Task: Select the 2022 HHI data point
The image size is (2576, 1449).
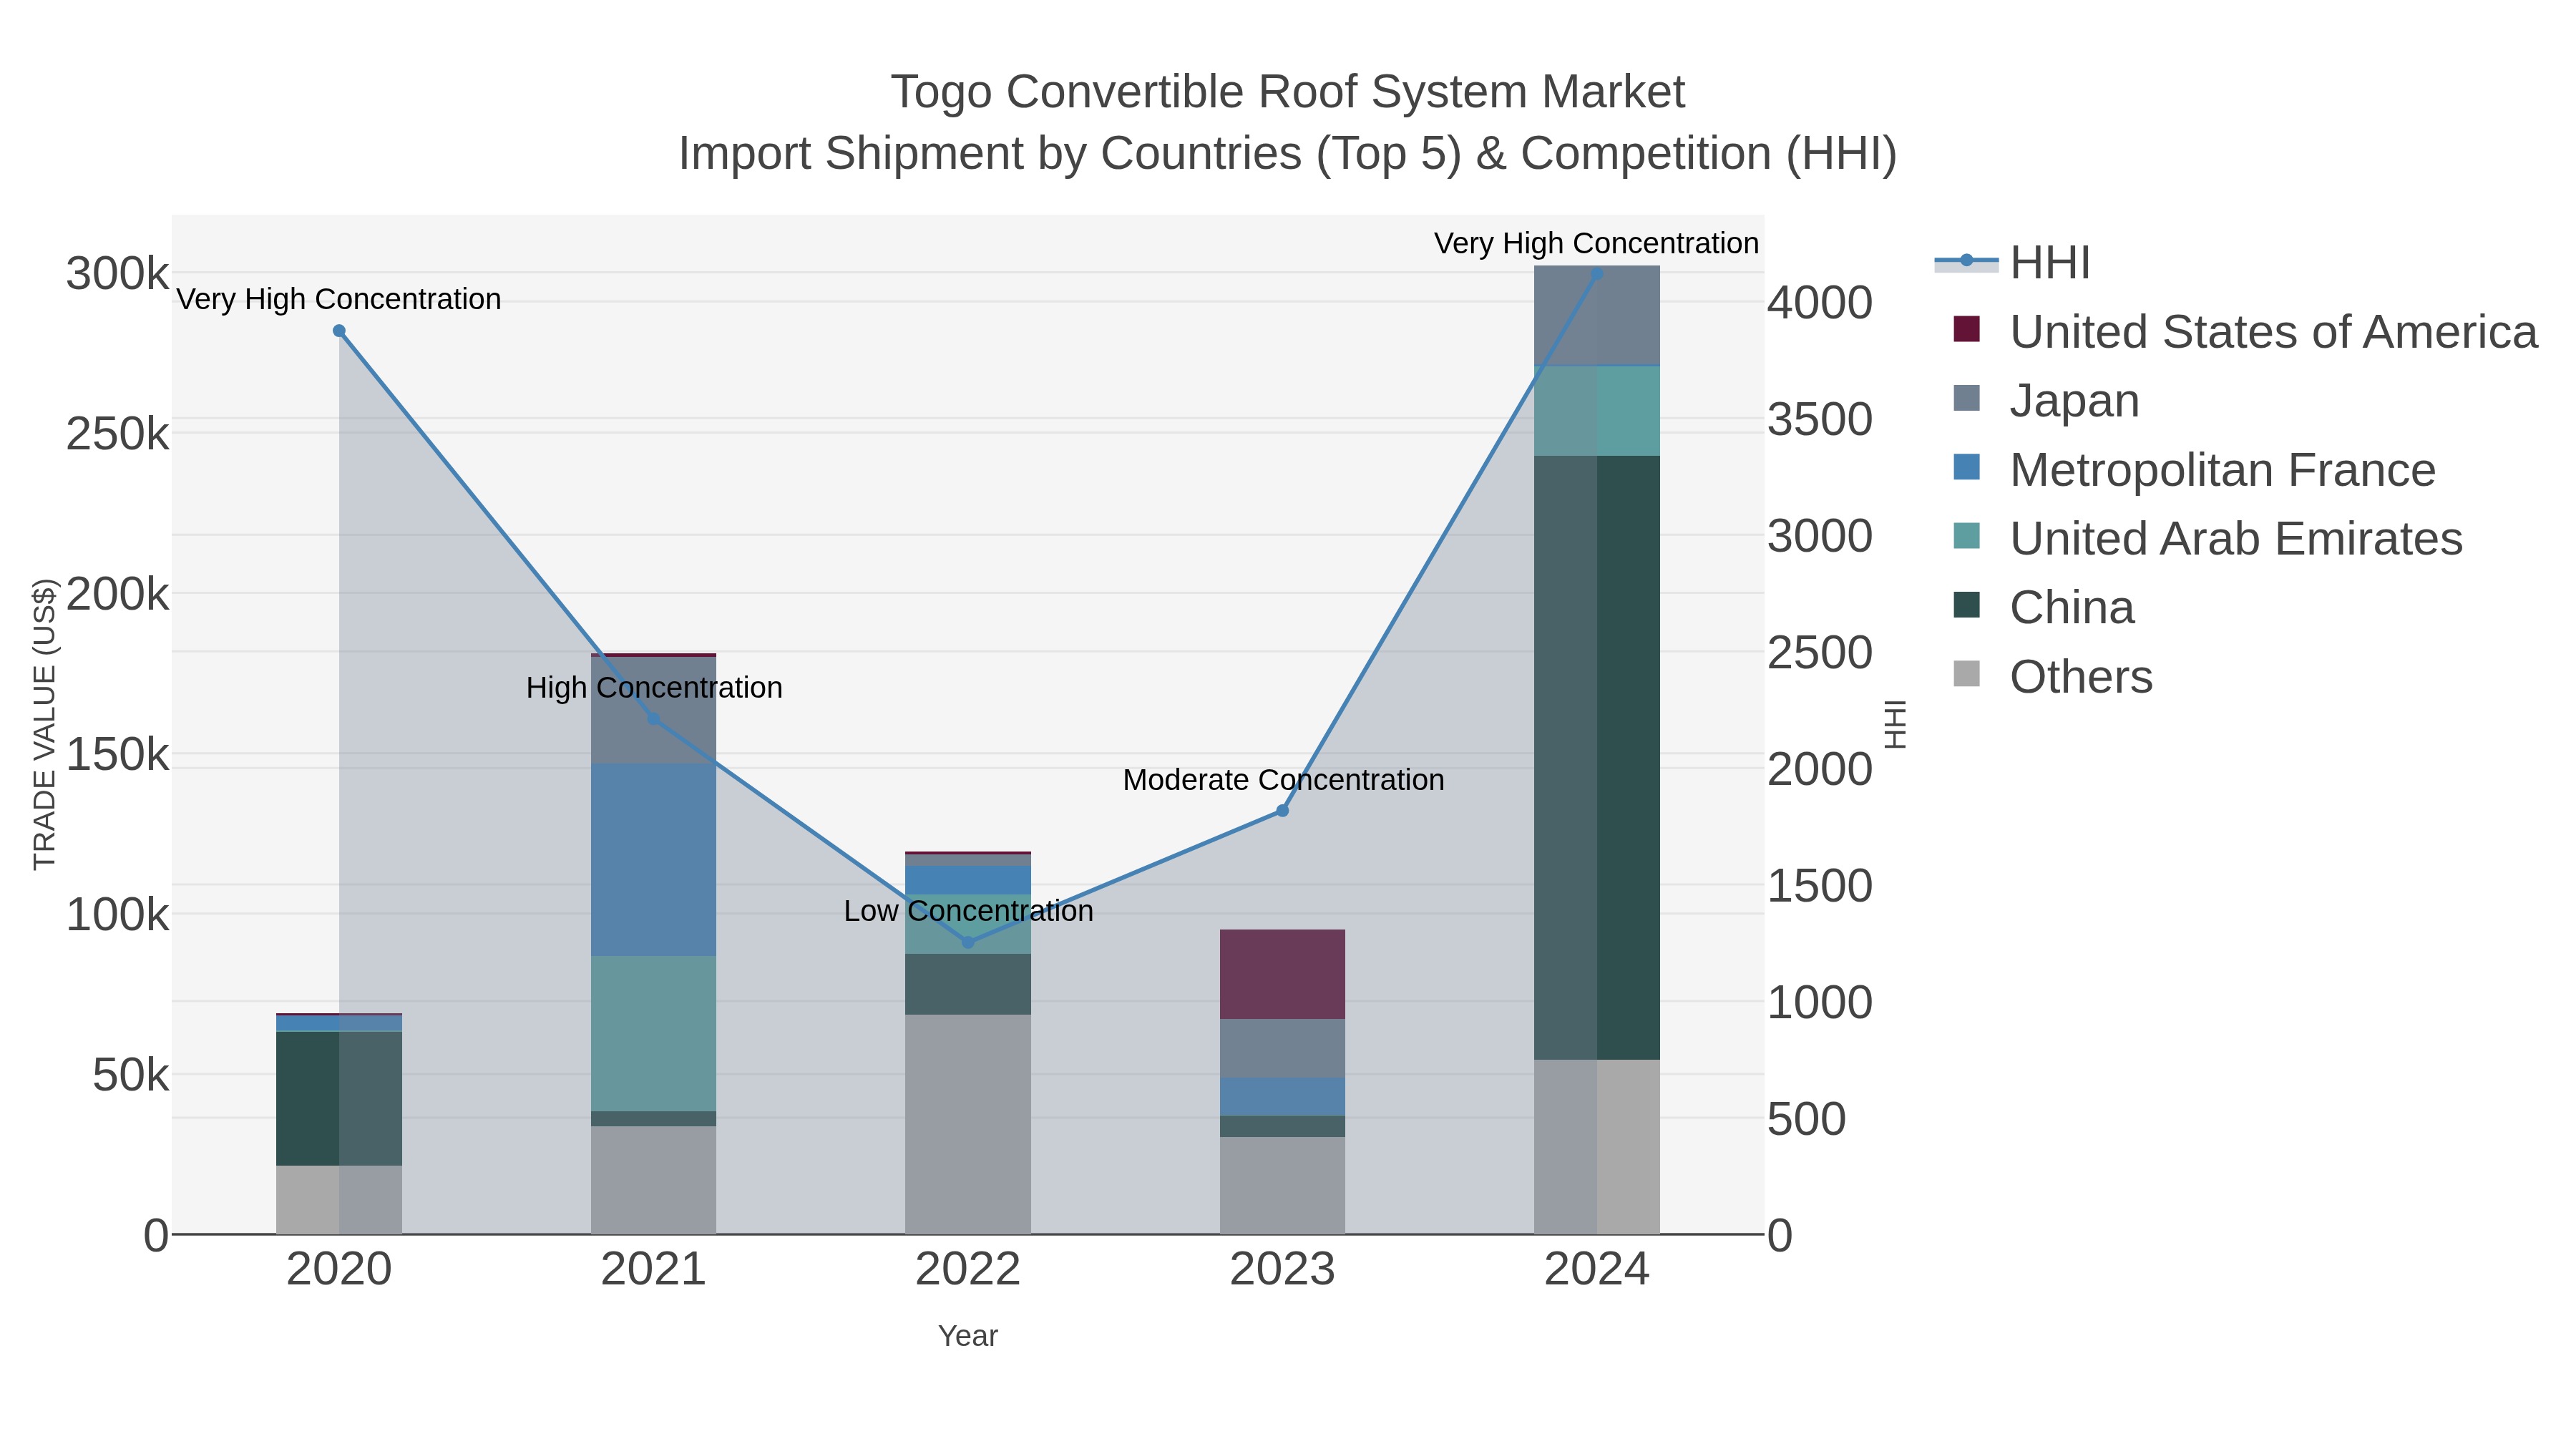Action: [x=968, y=942]
